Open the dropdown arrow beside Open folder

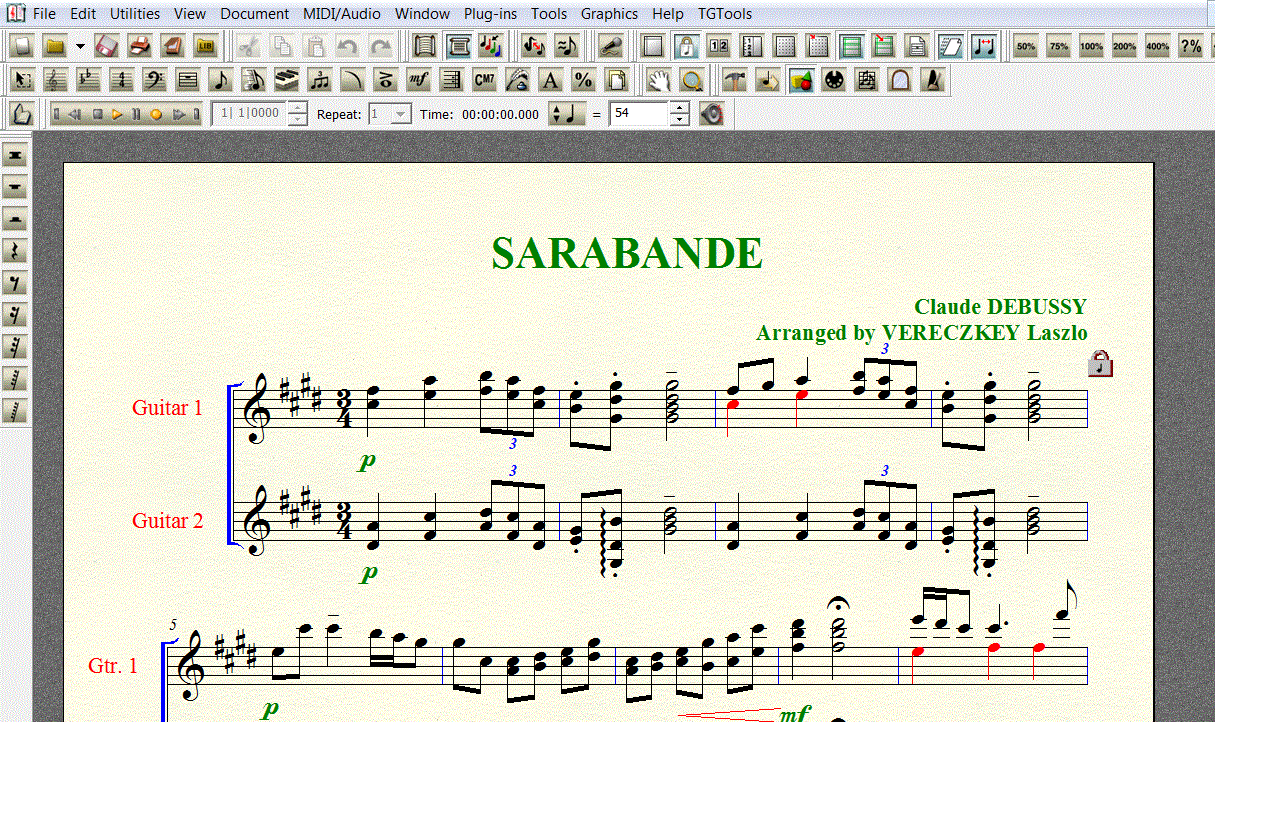(x=80, y=46)
